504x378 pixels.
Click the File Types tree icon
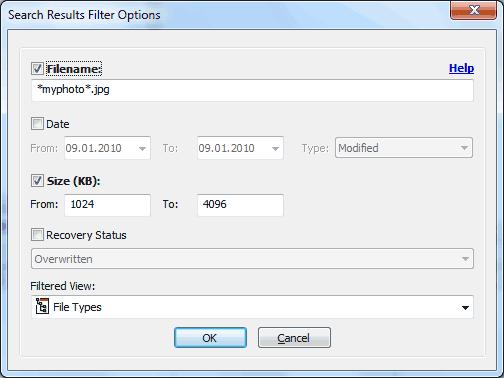coord(42,306)
